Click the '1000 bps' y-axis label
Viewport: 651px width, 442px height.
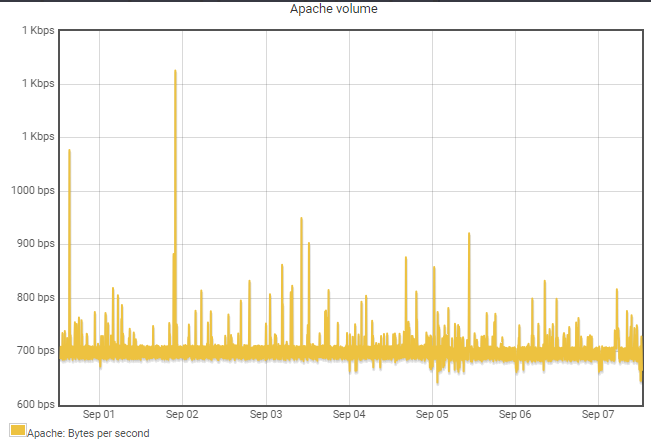[33, 190]
